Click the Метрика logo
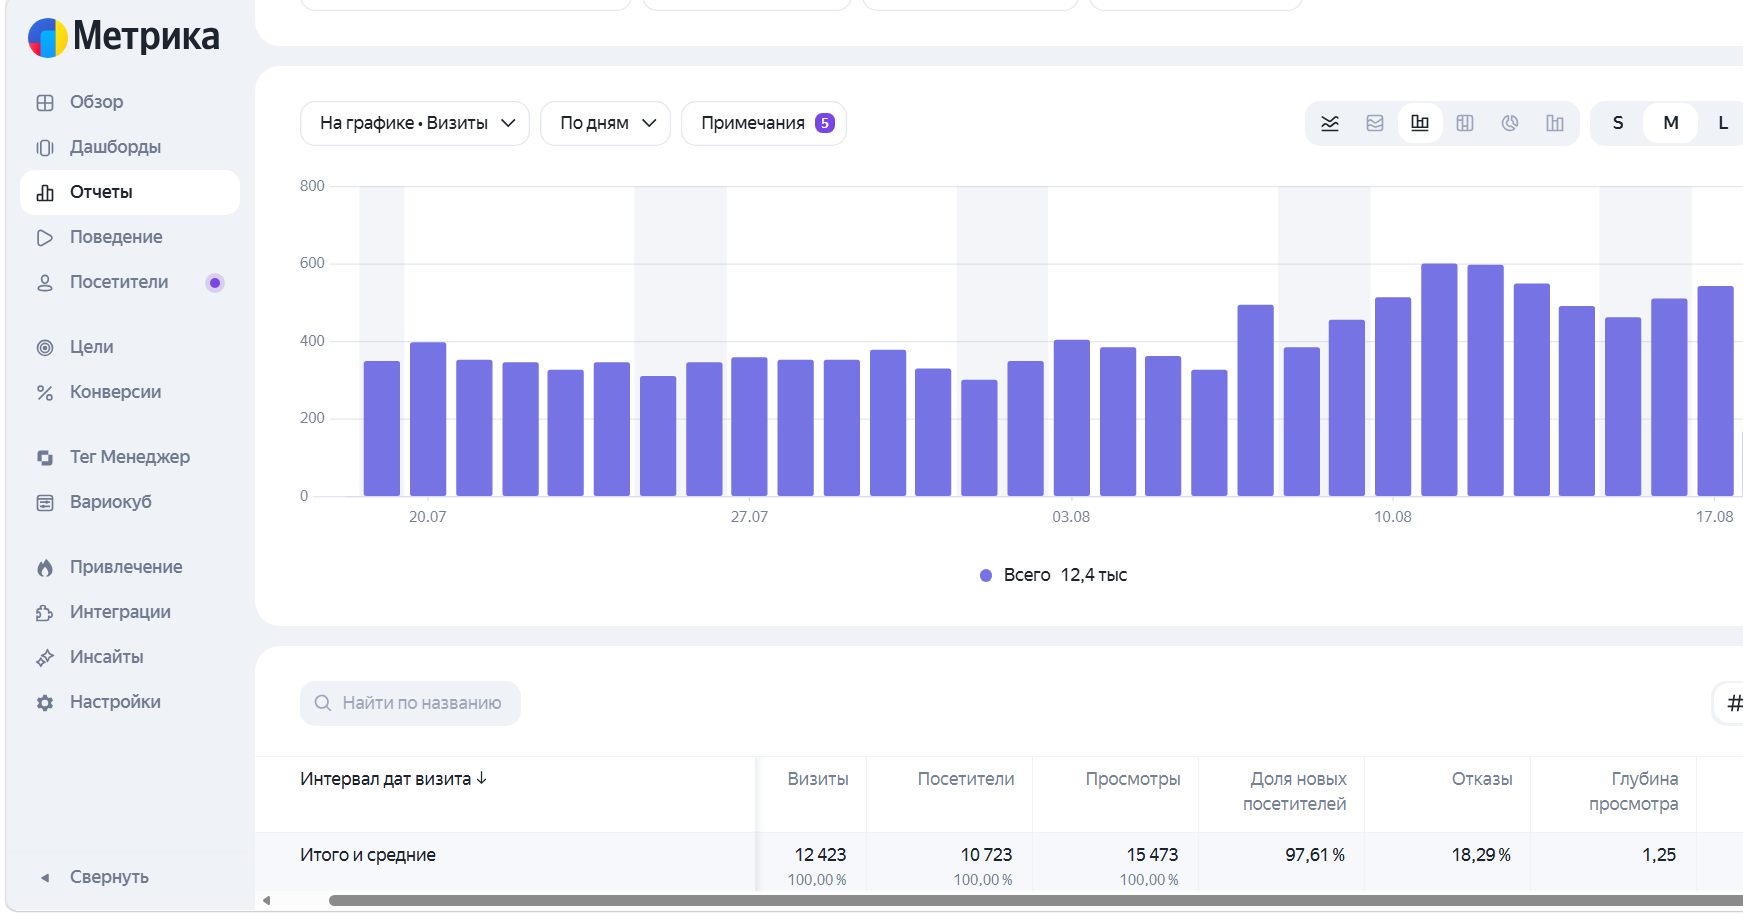The width and height of the screenshot is (1743, 914). coord(124,37)
